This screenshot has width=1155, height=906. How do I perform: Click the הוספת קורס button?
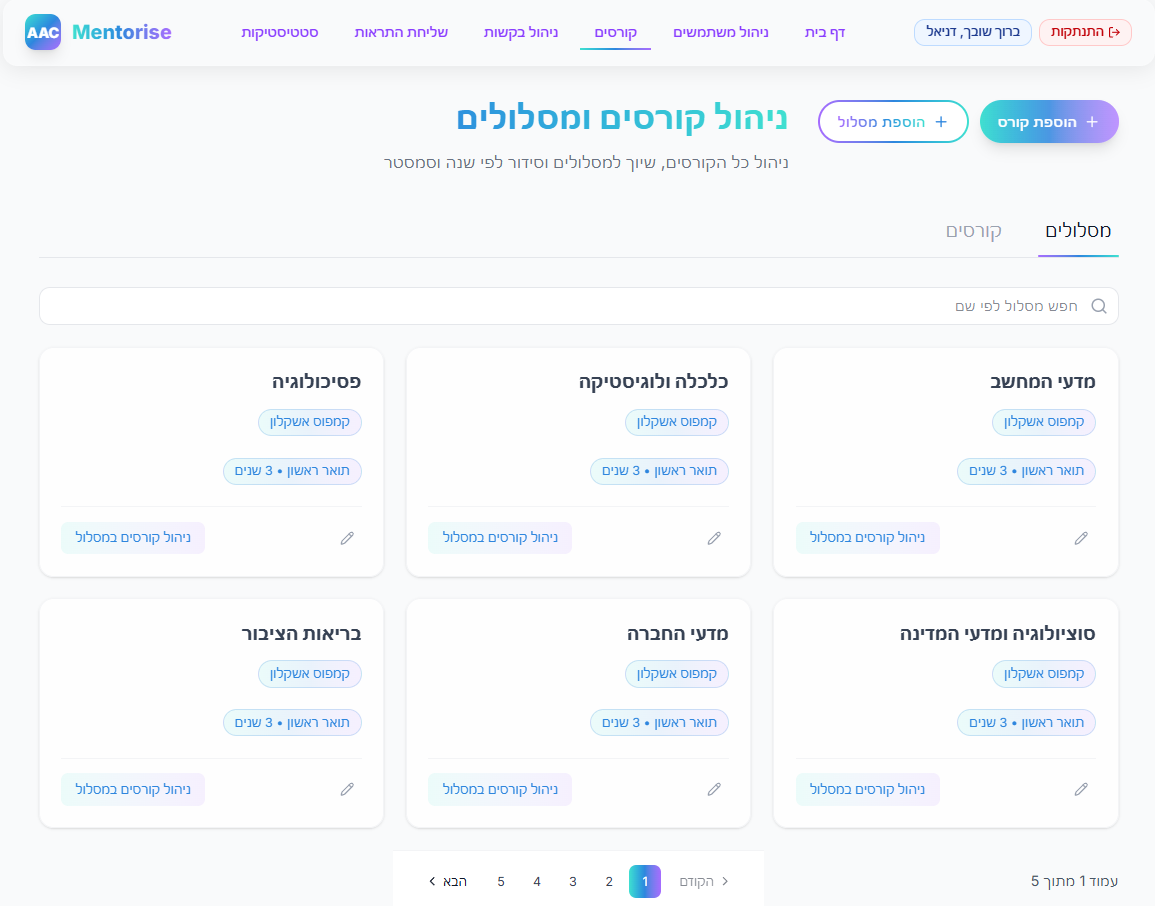click(1049, 122)
